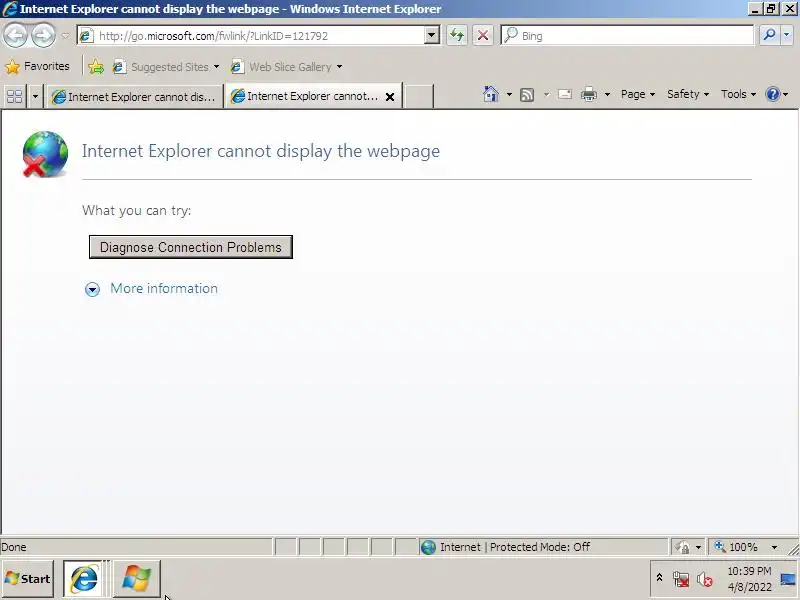The image size is (800, 600).
Task: Add page to Favorites bar icon
Action: (x=95, y=67)
